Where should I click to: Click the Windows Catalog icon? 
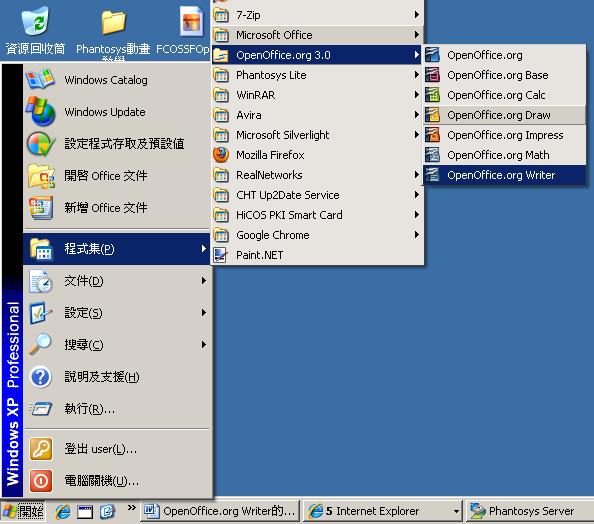pyautogui.click(x=40, y=80)
